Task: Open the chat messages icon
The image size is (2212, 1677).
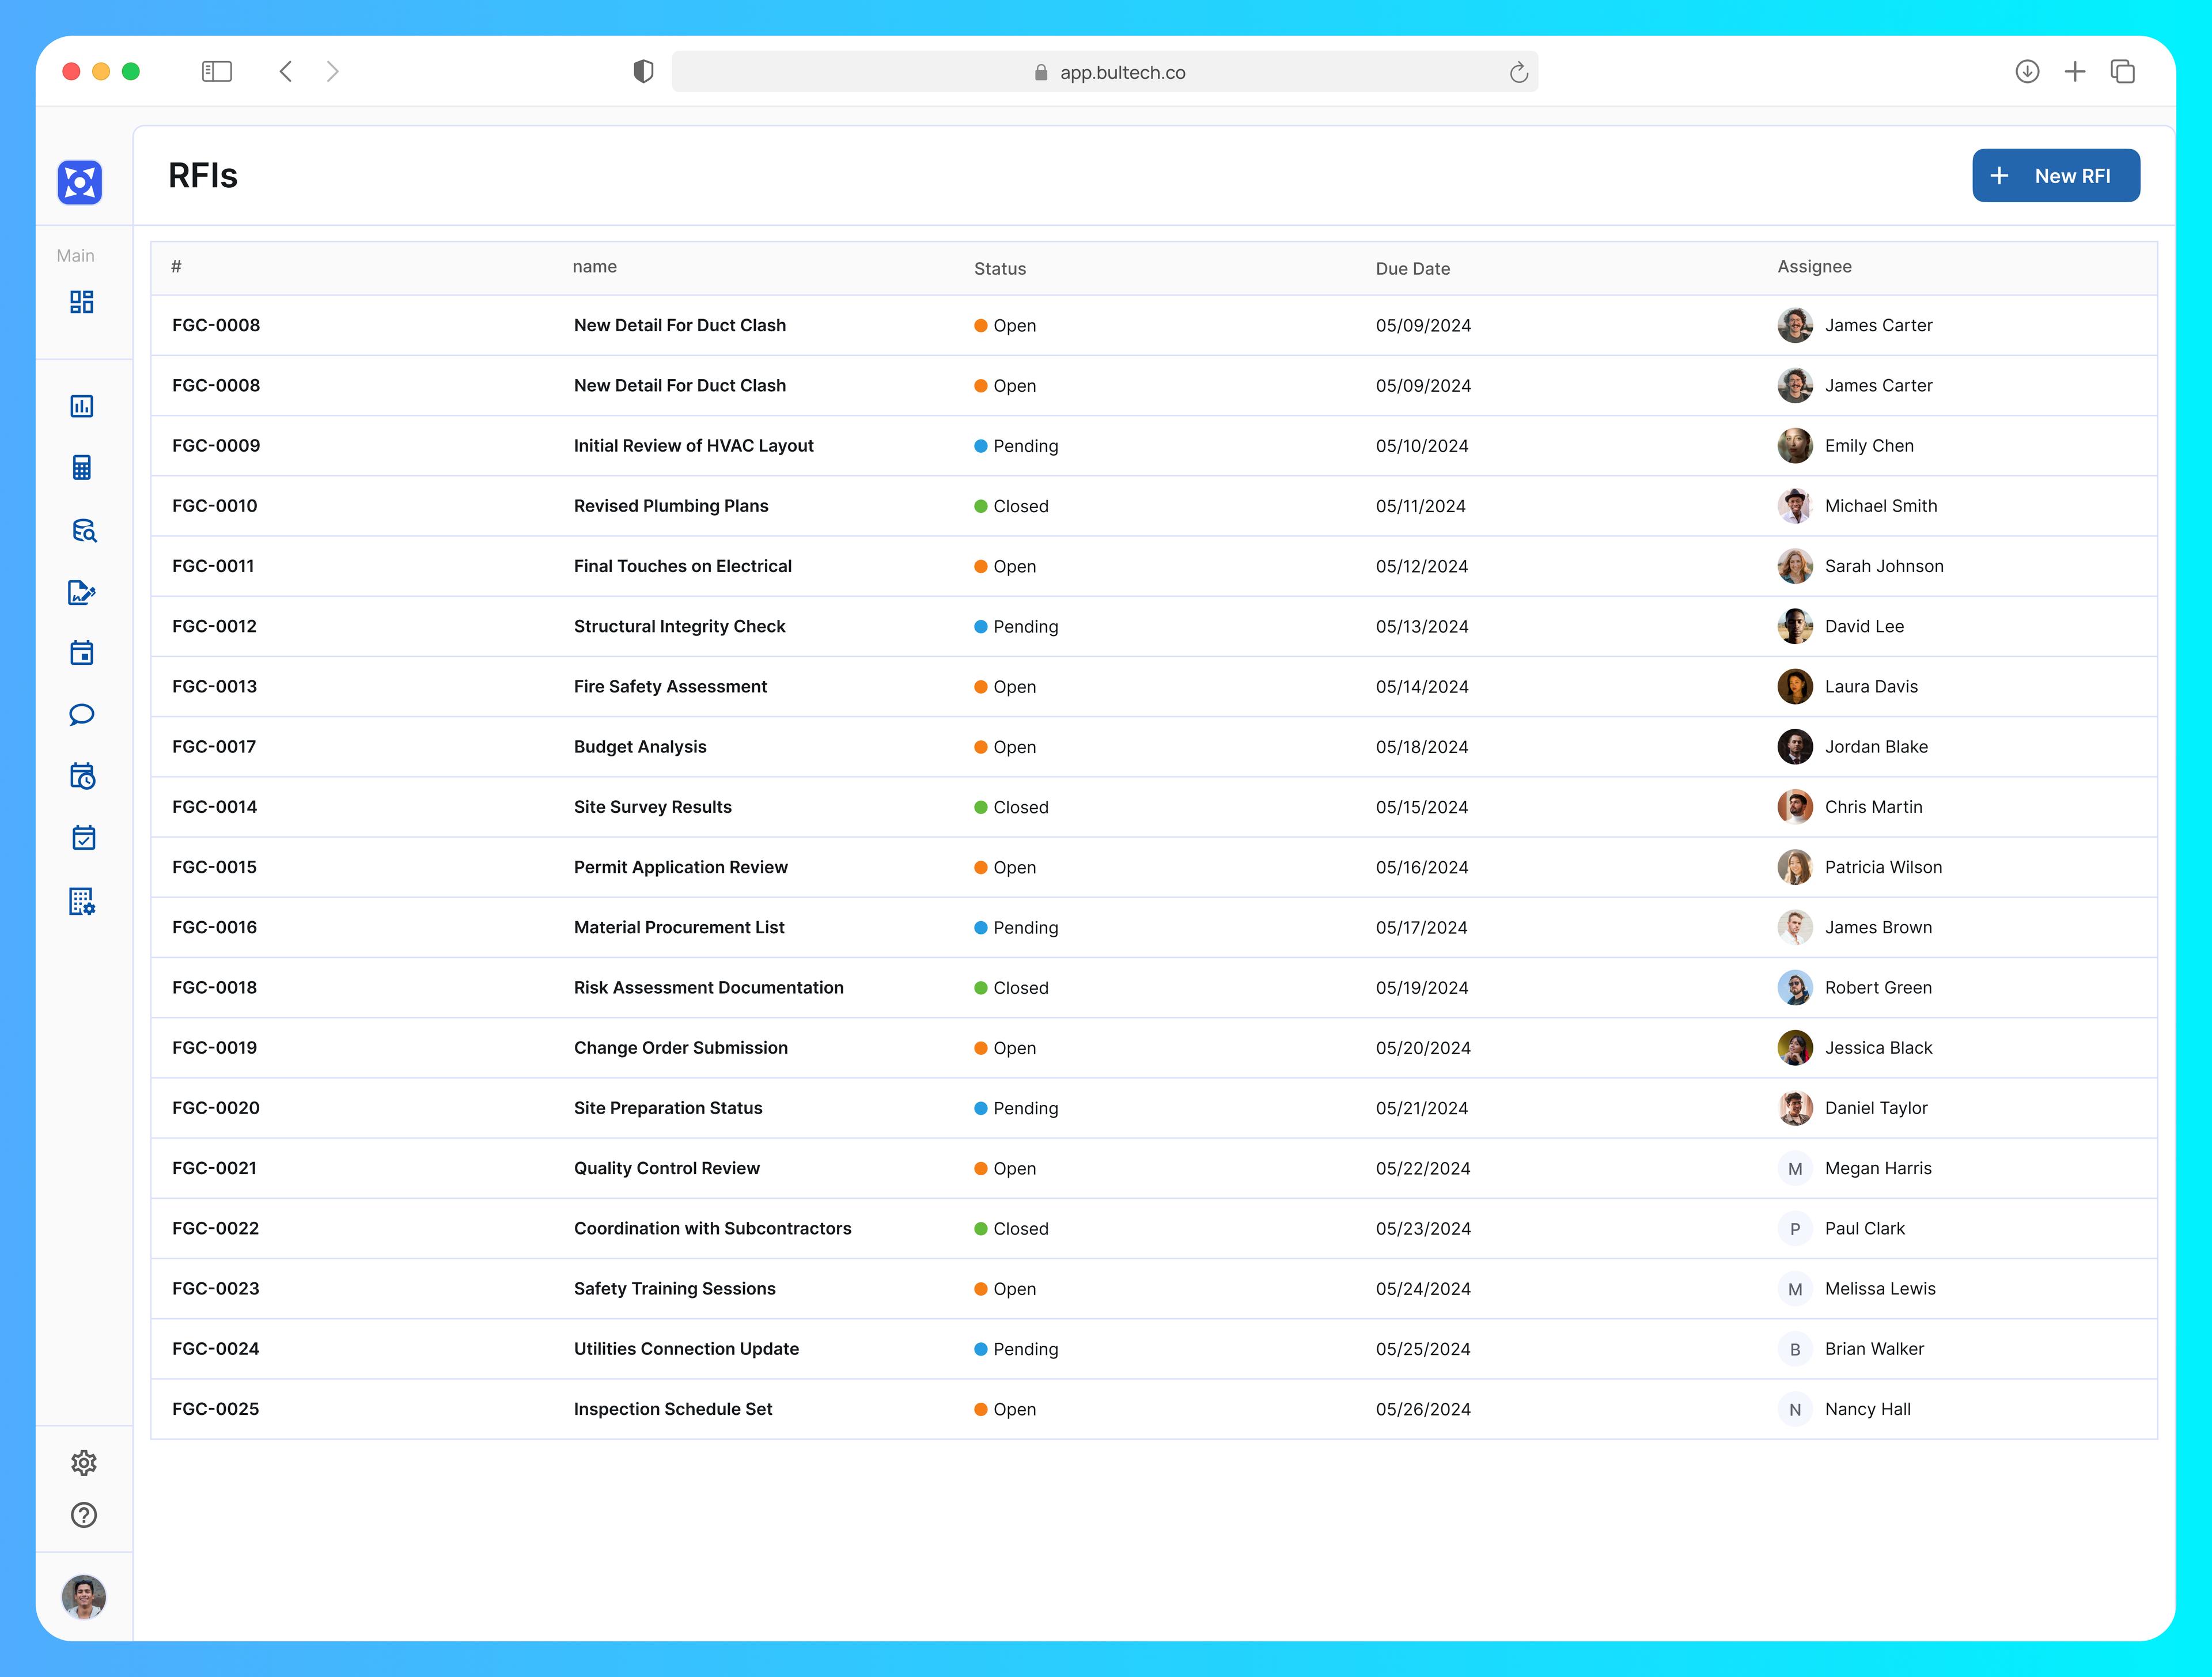Action: pyautogui.click(x=82, y=714)
